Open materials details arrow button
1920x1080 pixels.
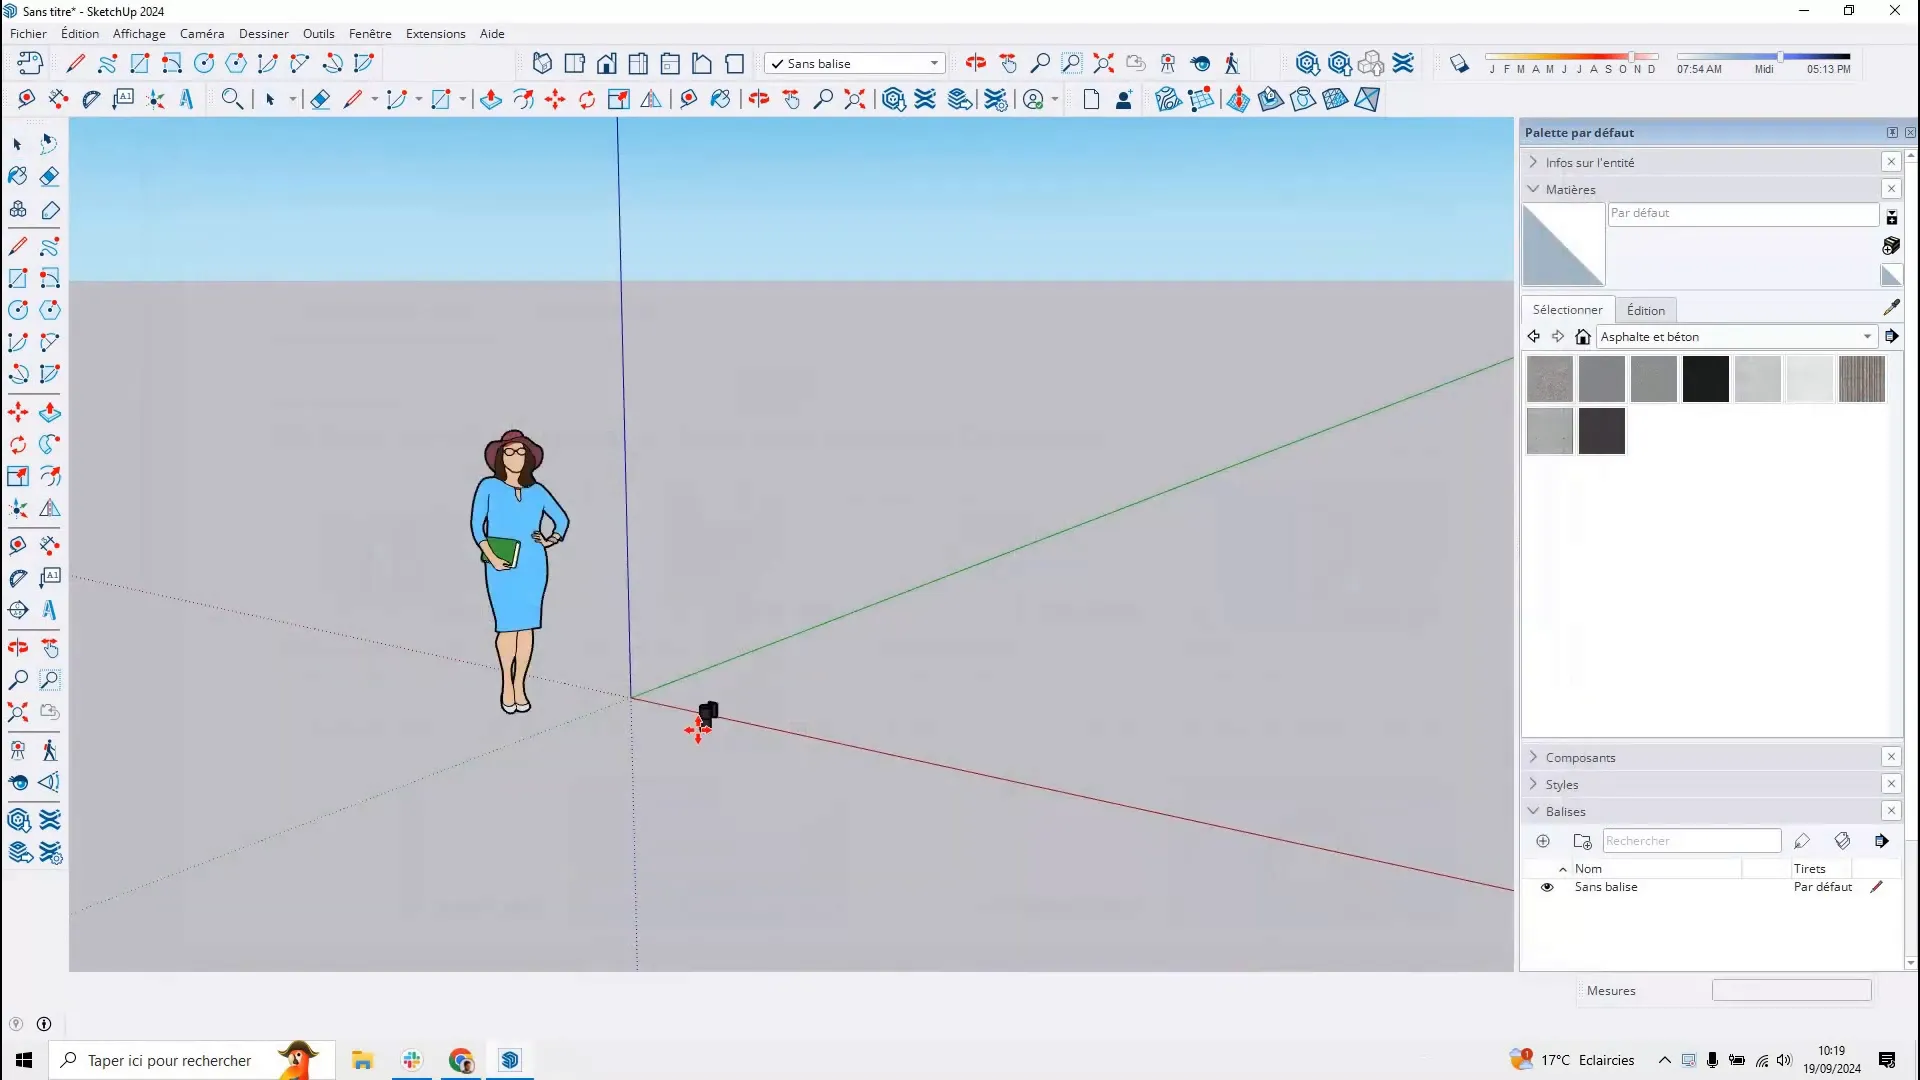[1891, 337]
